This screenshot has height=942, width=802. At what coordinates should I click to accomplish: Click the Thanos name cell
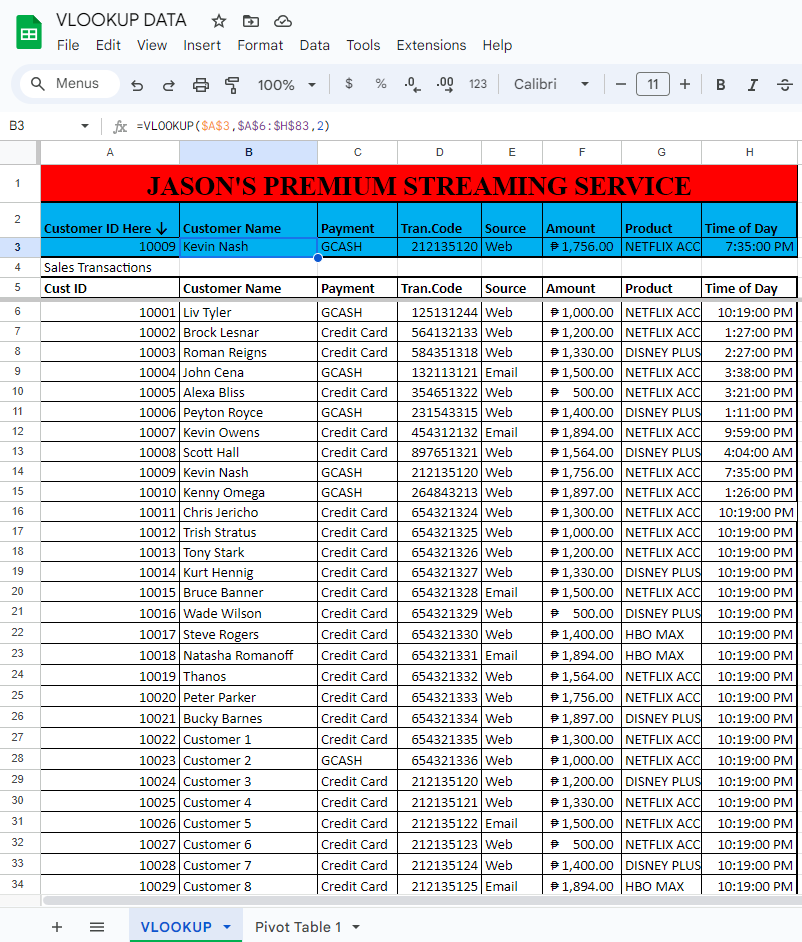tap(249, 676)
